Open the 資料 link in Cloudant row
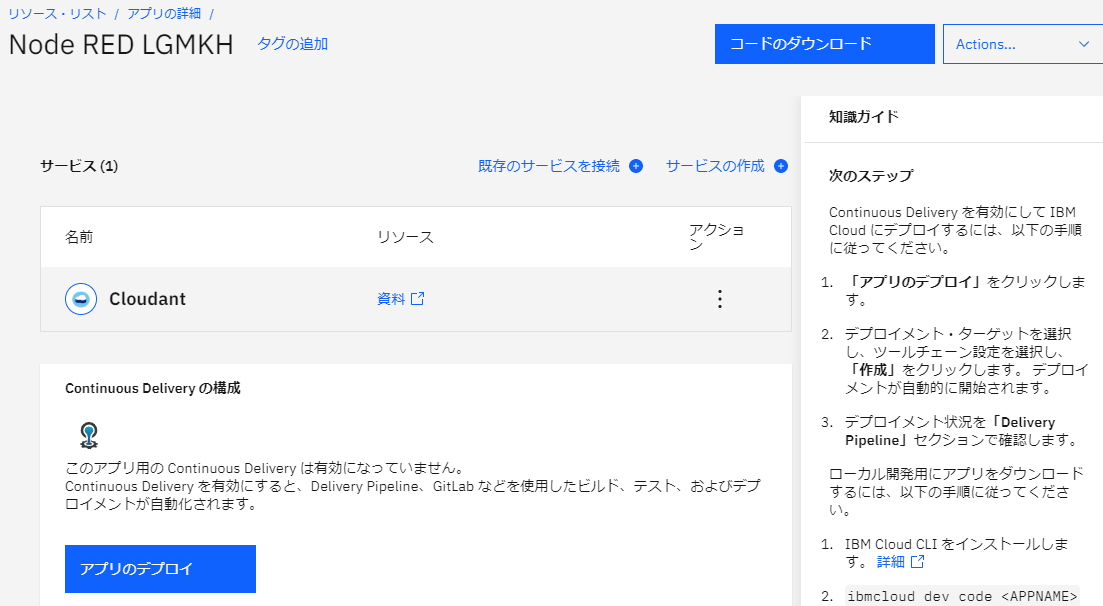The width and height of the screenshot is (1103, 606). 391,299
